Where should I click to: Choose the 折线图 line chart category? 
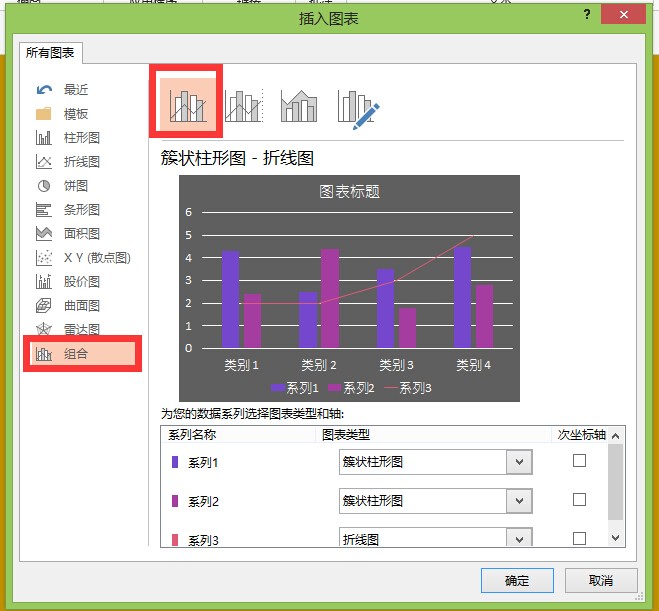(x=82, y=161)
